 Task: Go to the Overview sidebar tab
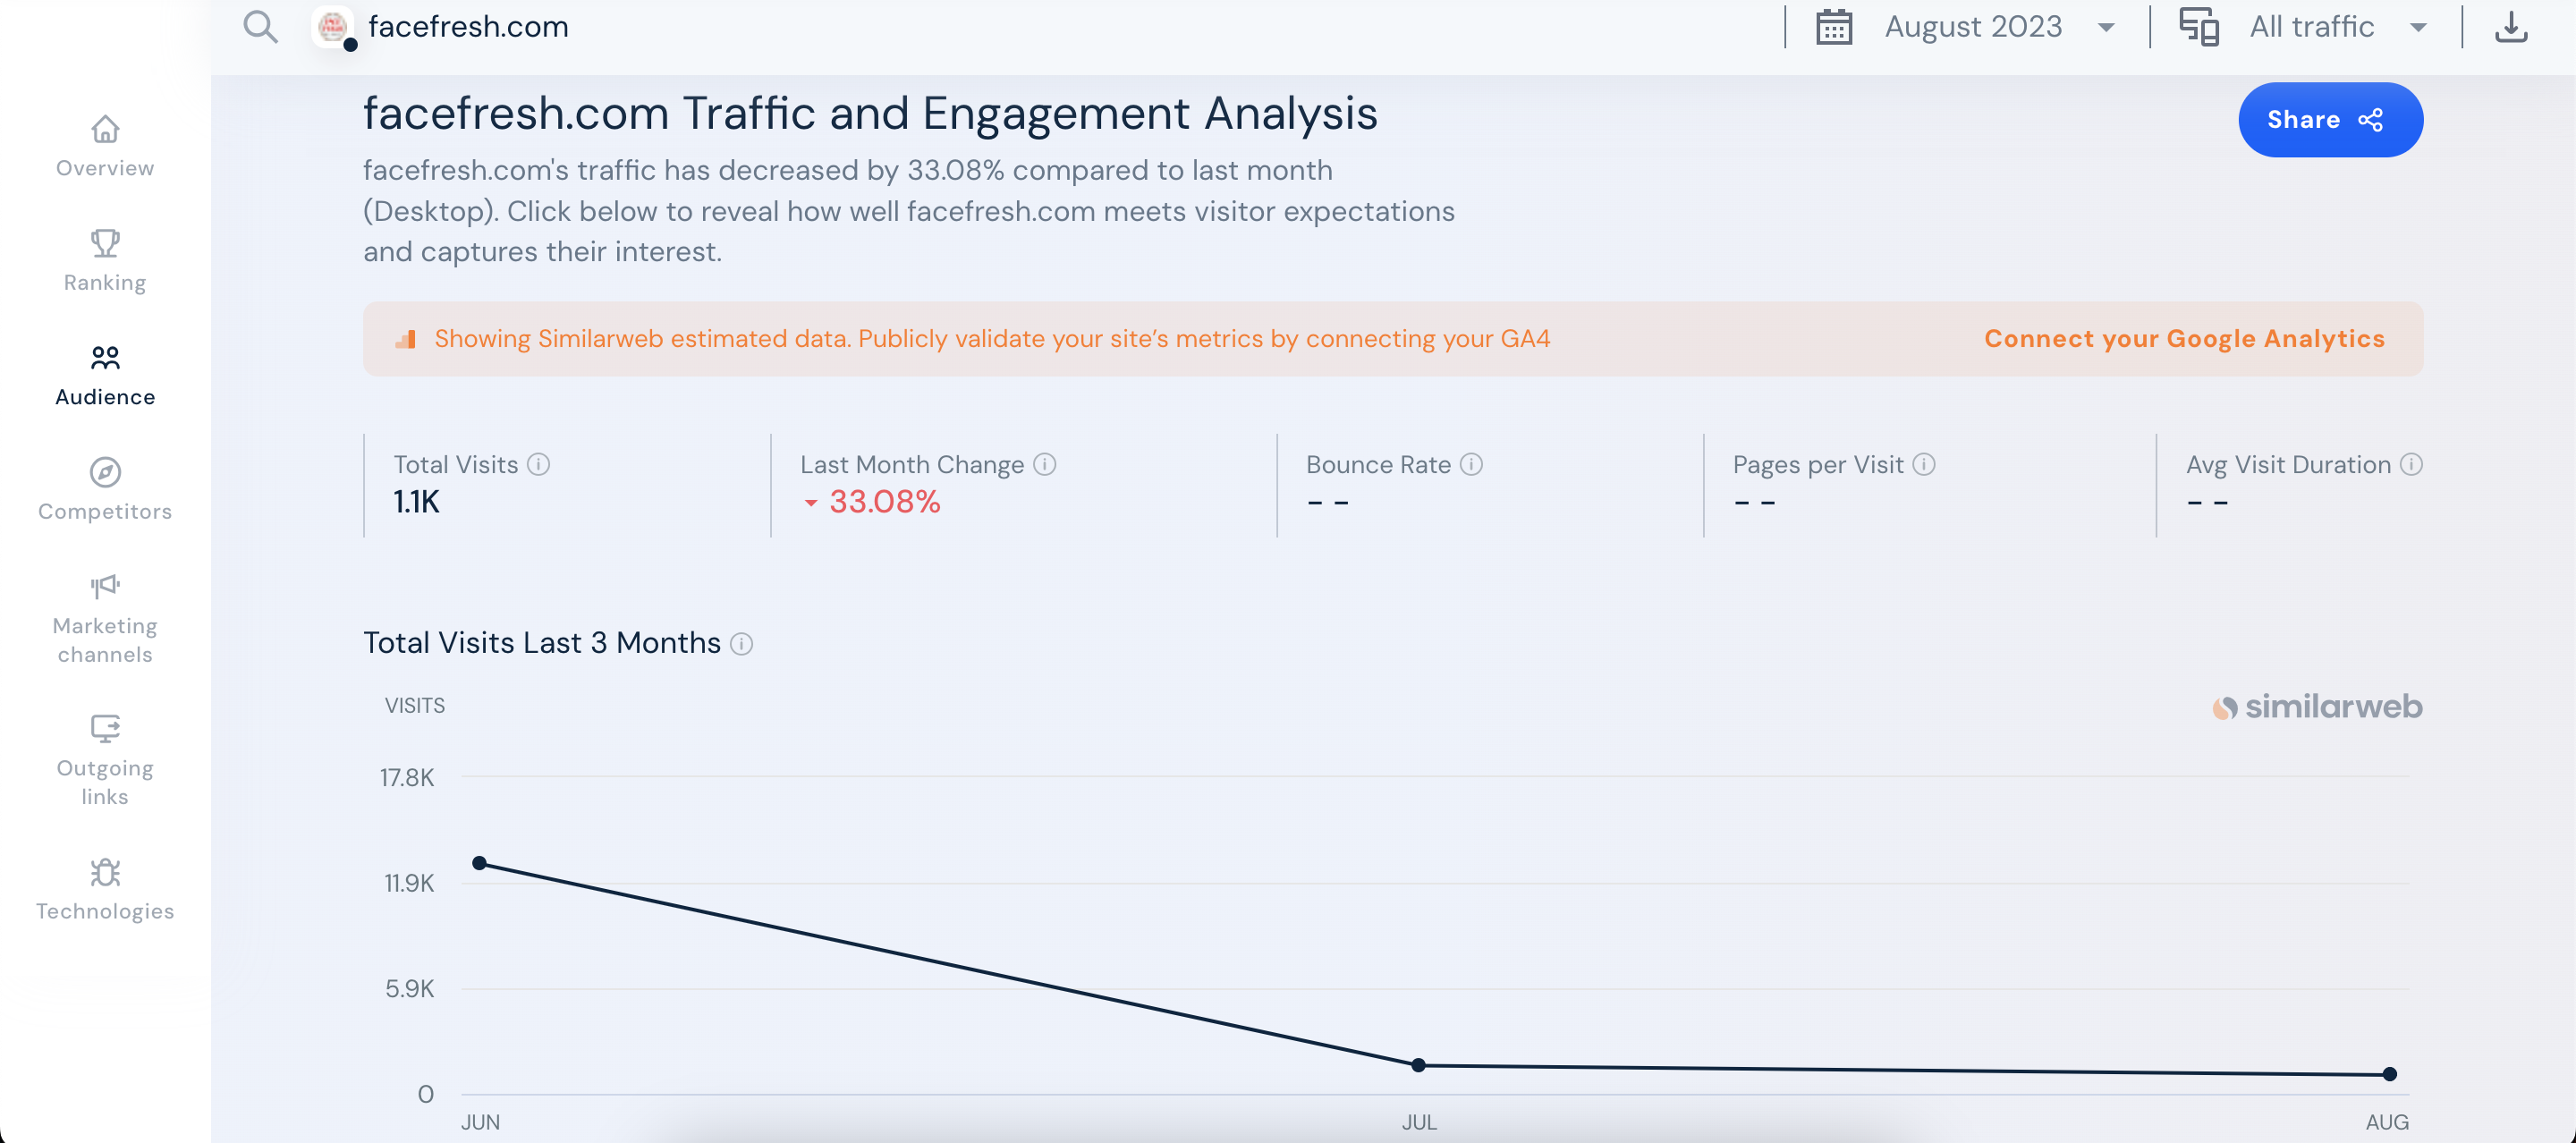click(105, 146)
